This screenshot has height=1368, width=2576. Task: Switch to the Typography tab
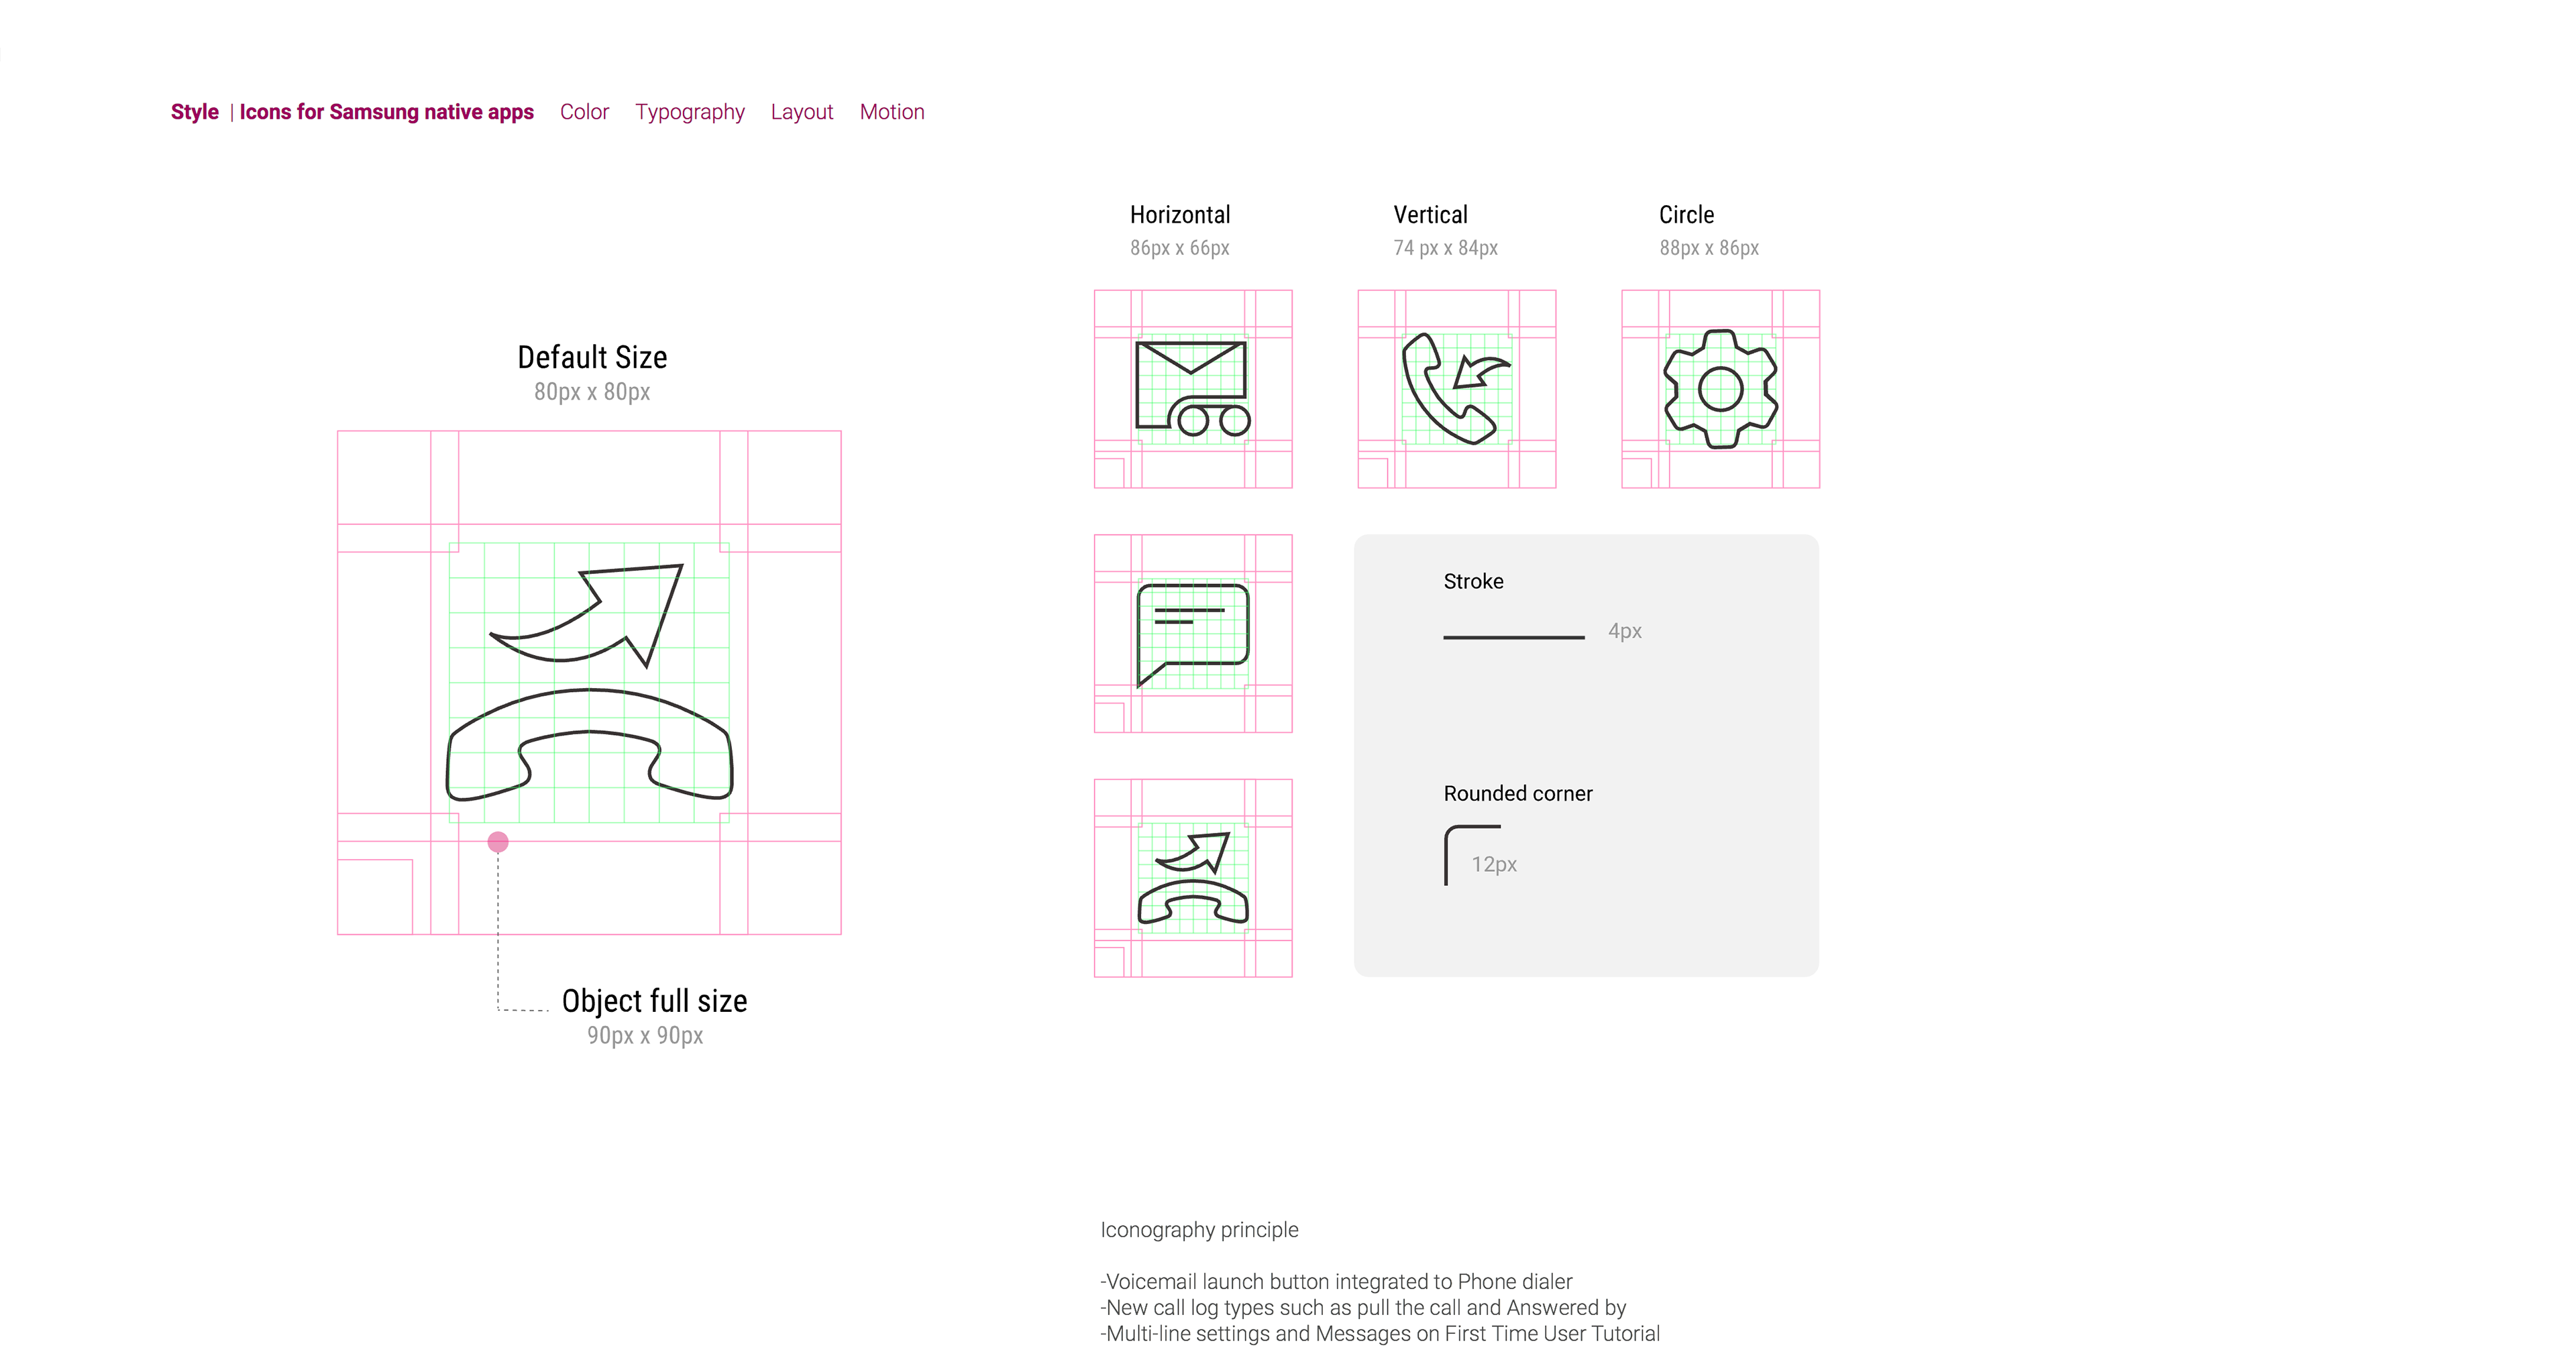pyautogui.click(x=689, y=112)
